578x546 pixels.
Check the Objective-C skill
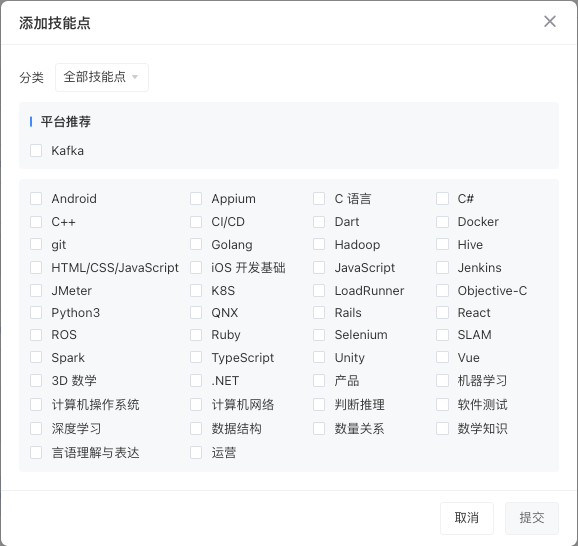coord(442,291)
